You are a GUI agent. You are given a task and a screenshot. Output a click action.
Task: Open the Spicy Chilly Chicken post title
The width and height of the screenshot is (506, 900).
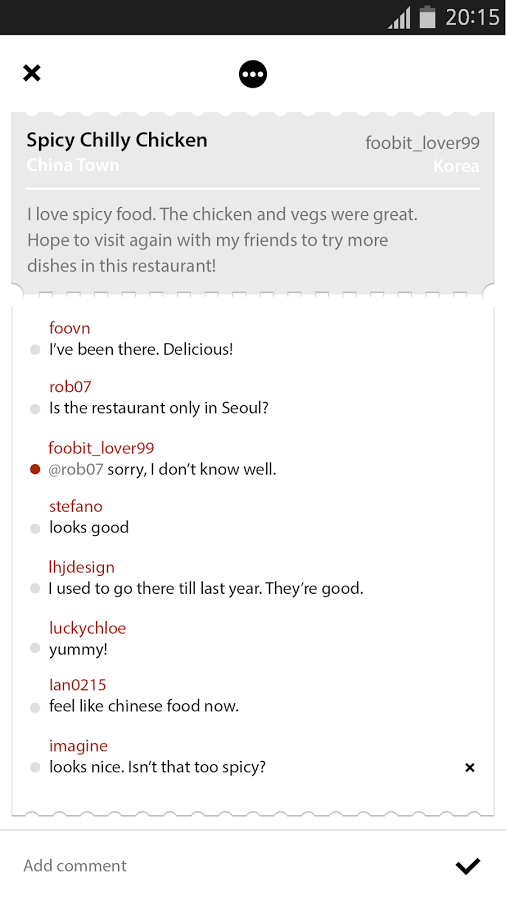(x=117, y=140)
